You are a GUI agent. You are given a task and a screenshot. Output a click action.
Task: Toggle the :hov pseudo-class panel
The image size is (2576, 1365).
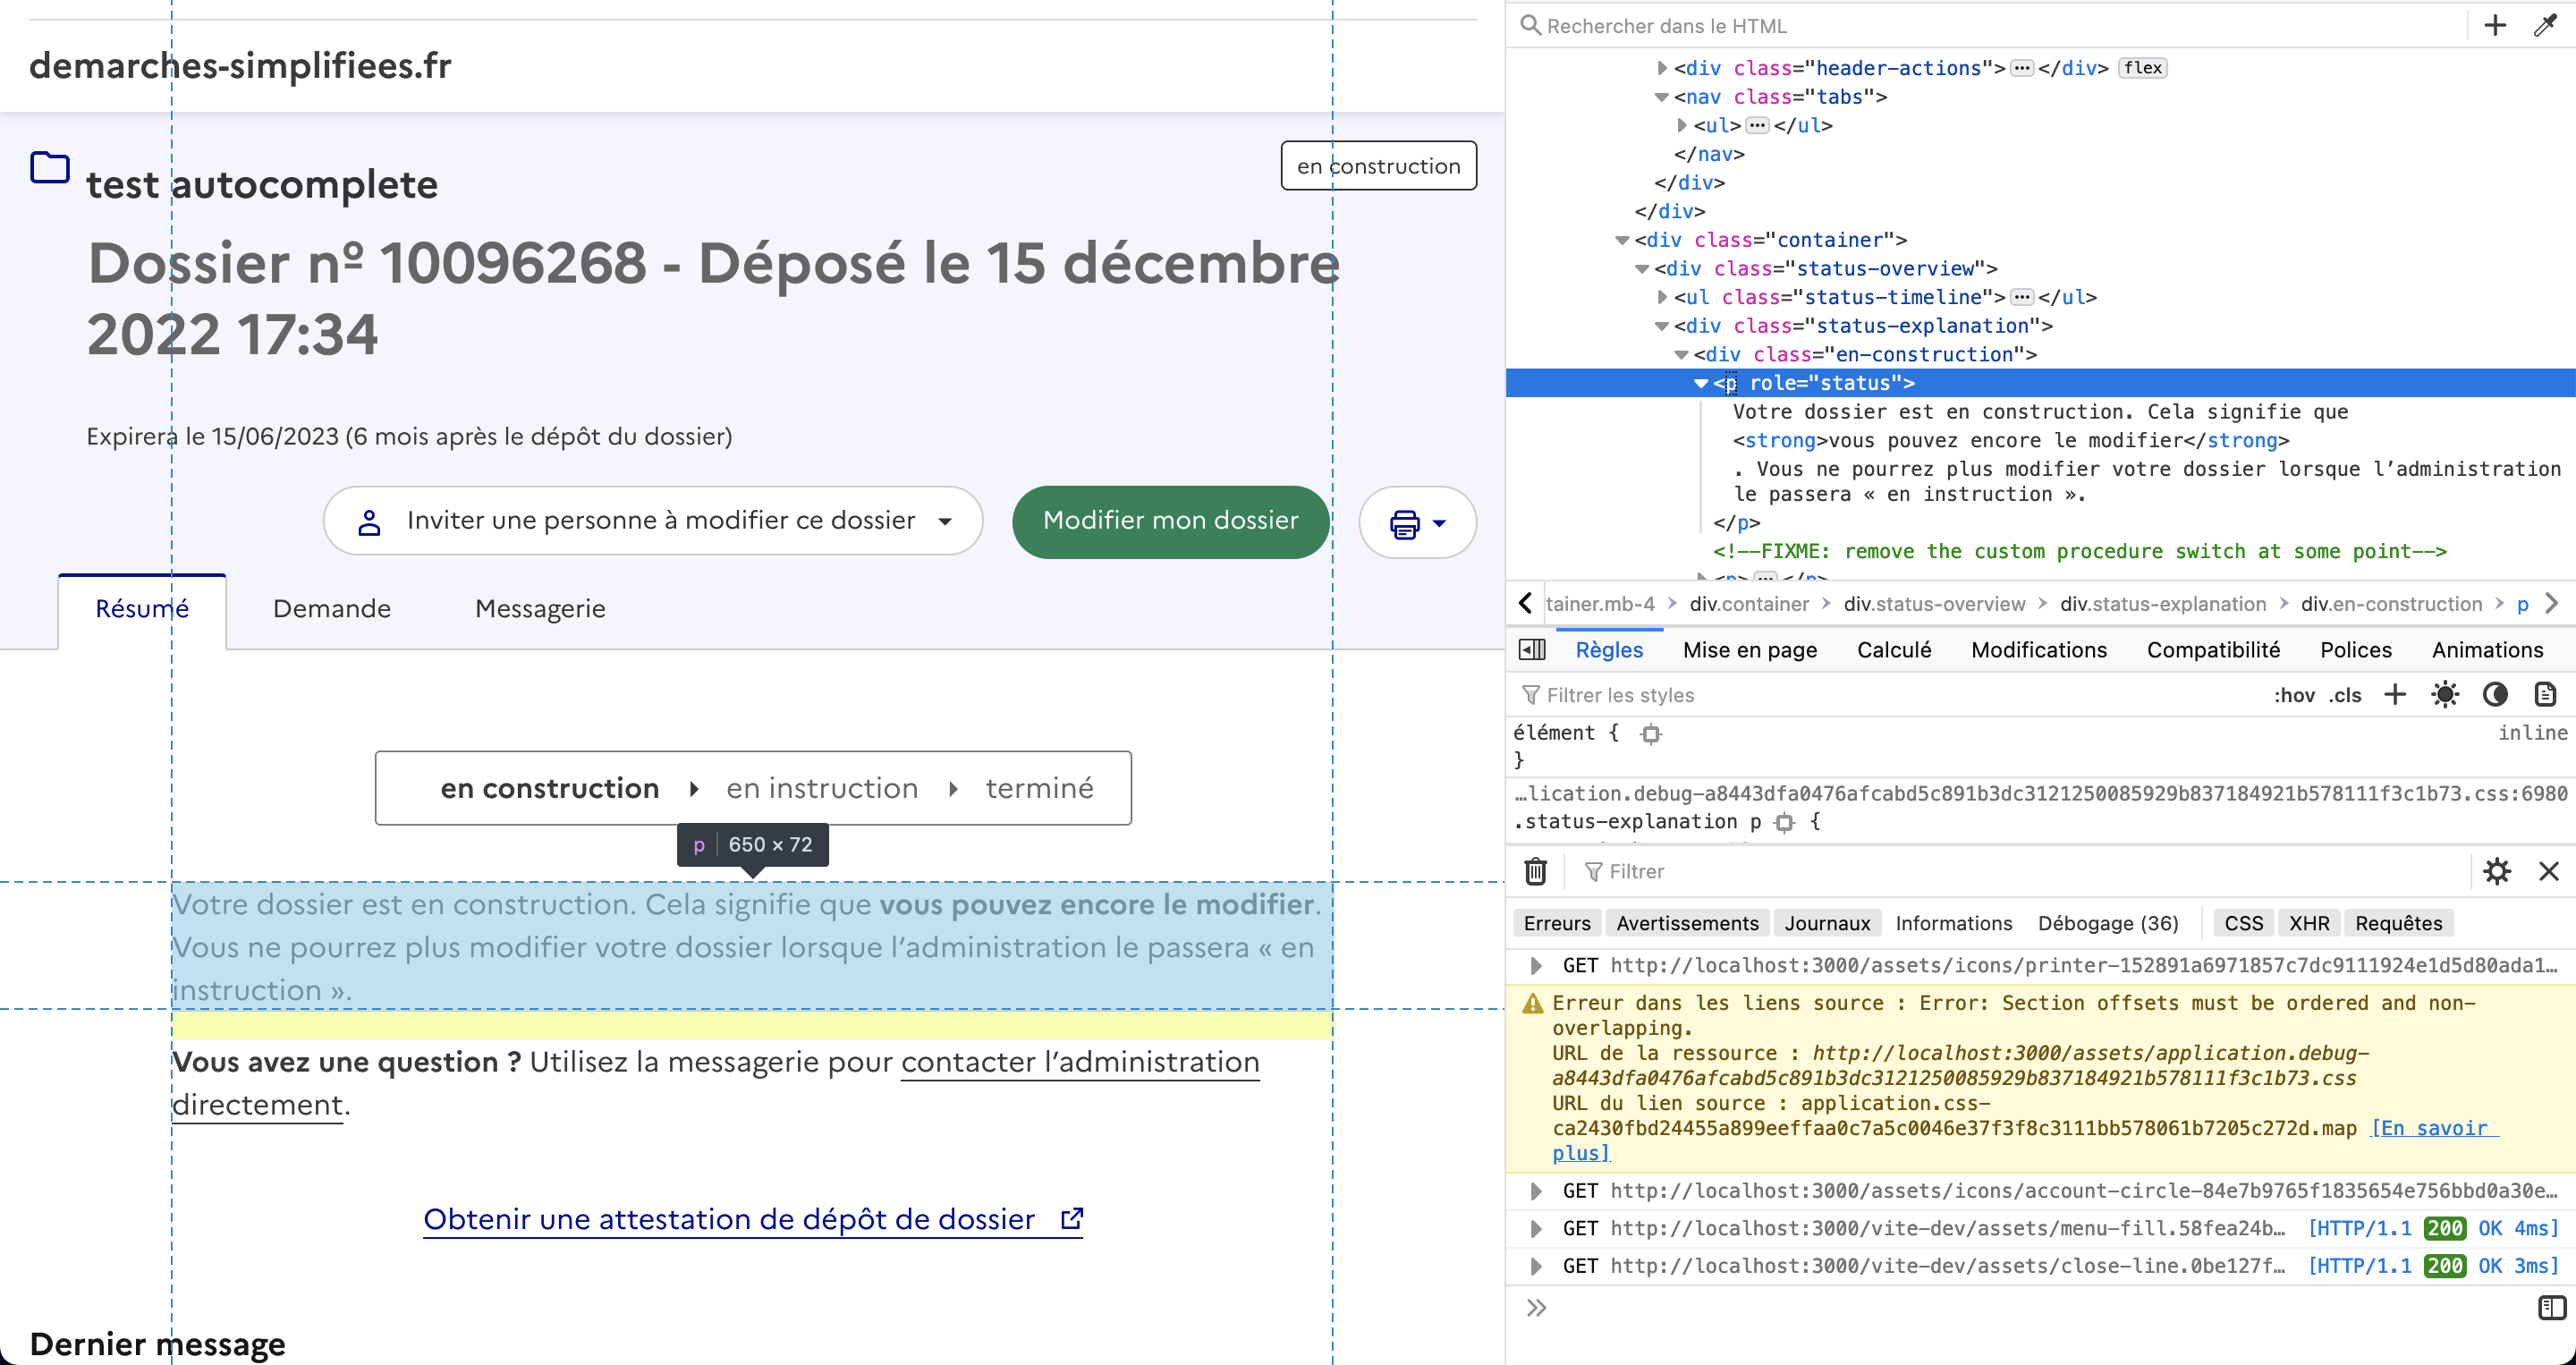point(2293,694)
